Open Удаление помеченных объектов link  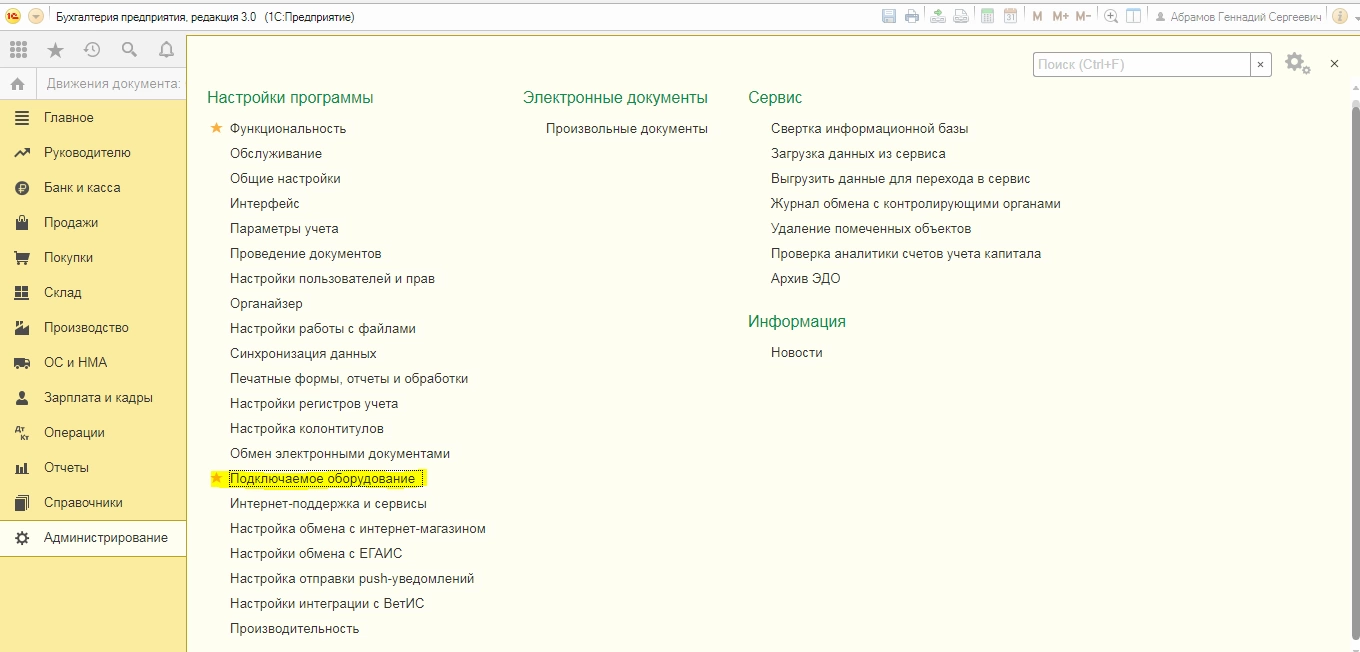coord(871,228)
